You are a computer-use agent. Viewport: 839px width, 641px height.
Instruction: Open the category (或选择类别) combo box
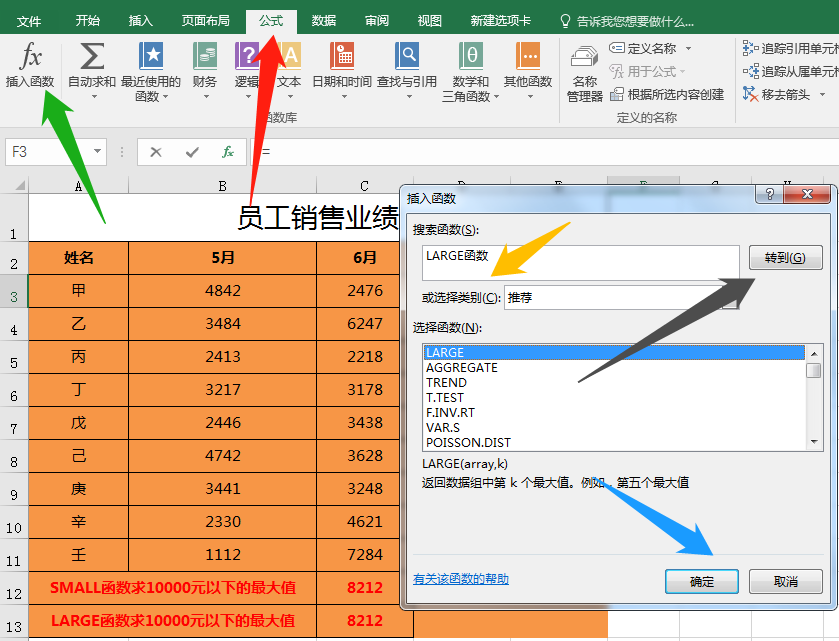[x=621, y=297]
